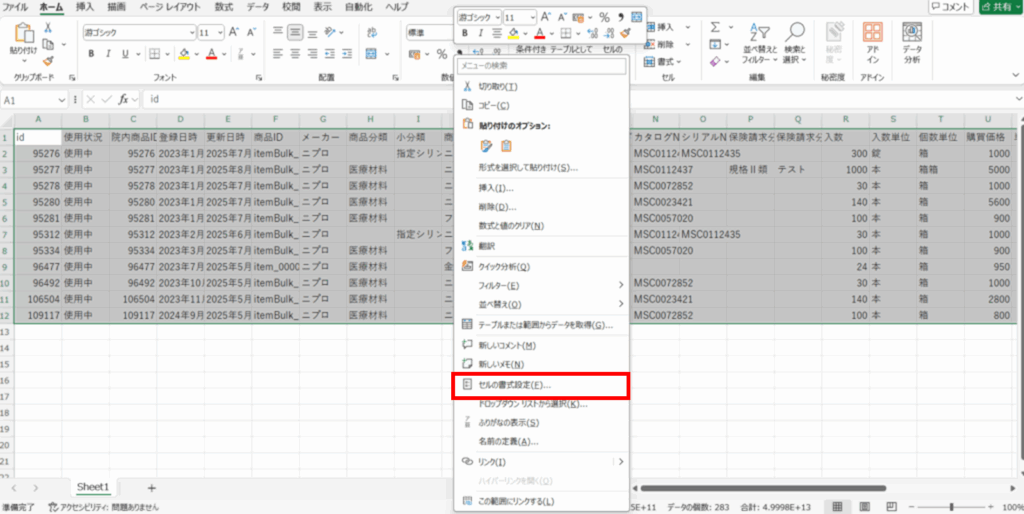This screenshot has height=514, width=1024.
Task: Click the 挿入 button in Cells group
Action: (659, 27)
